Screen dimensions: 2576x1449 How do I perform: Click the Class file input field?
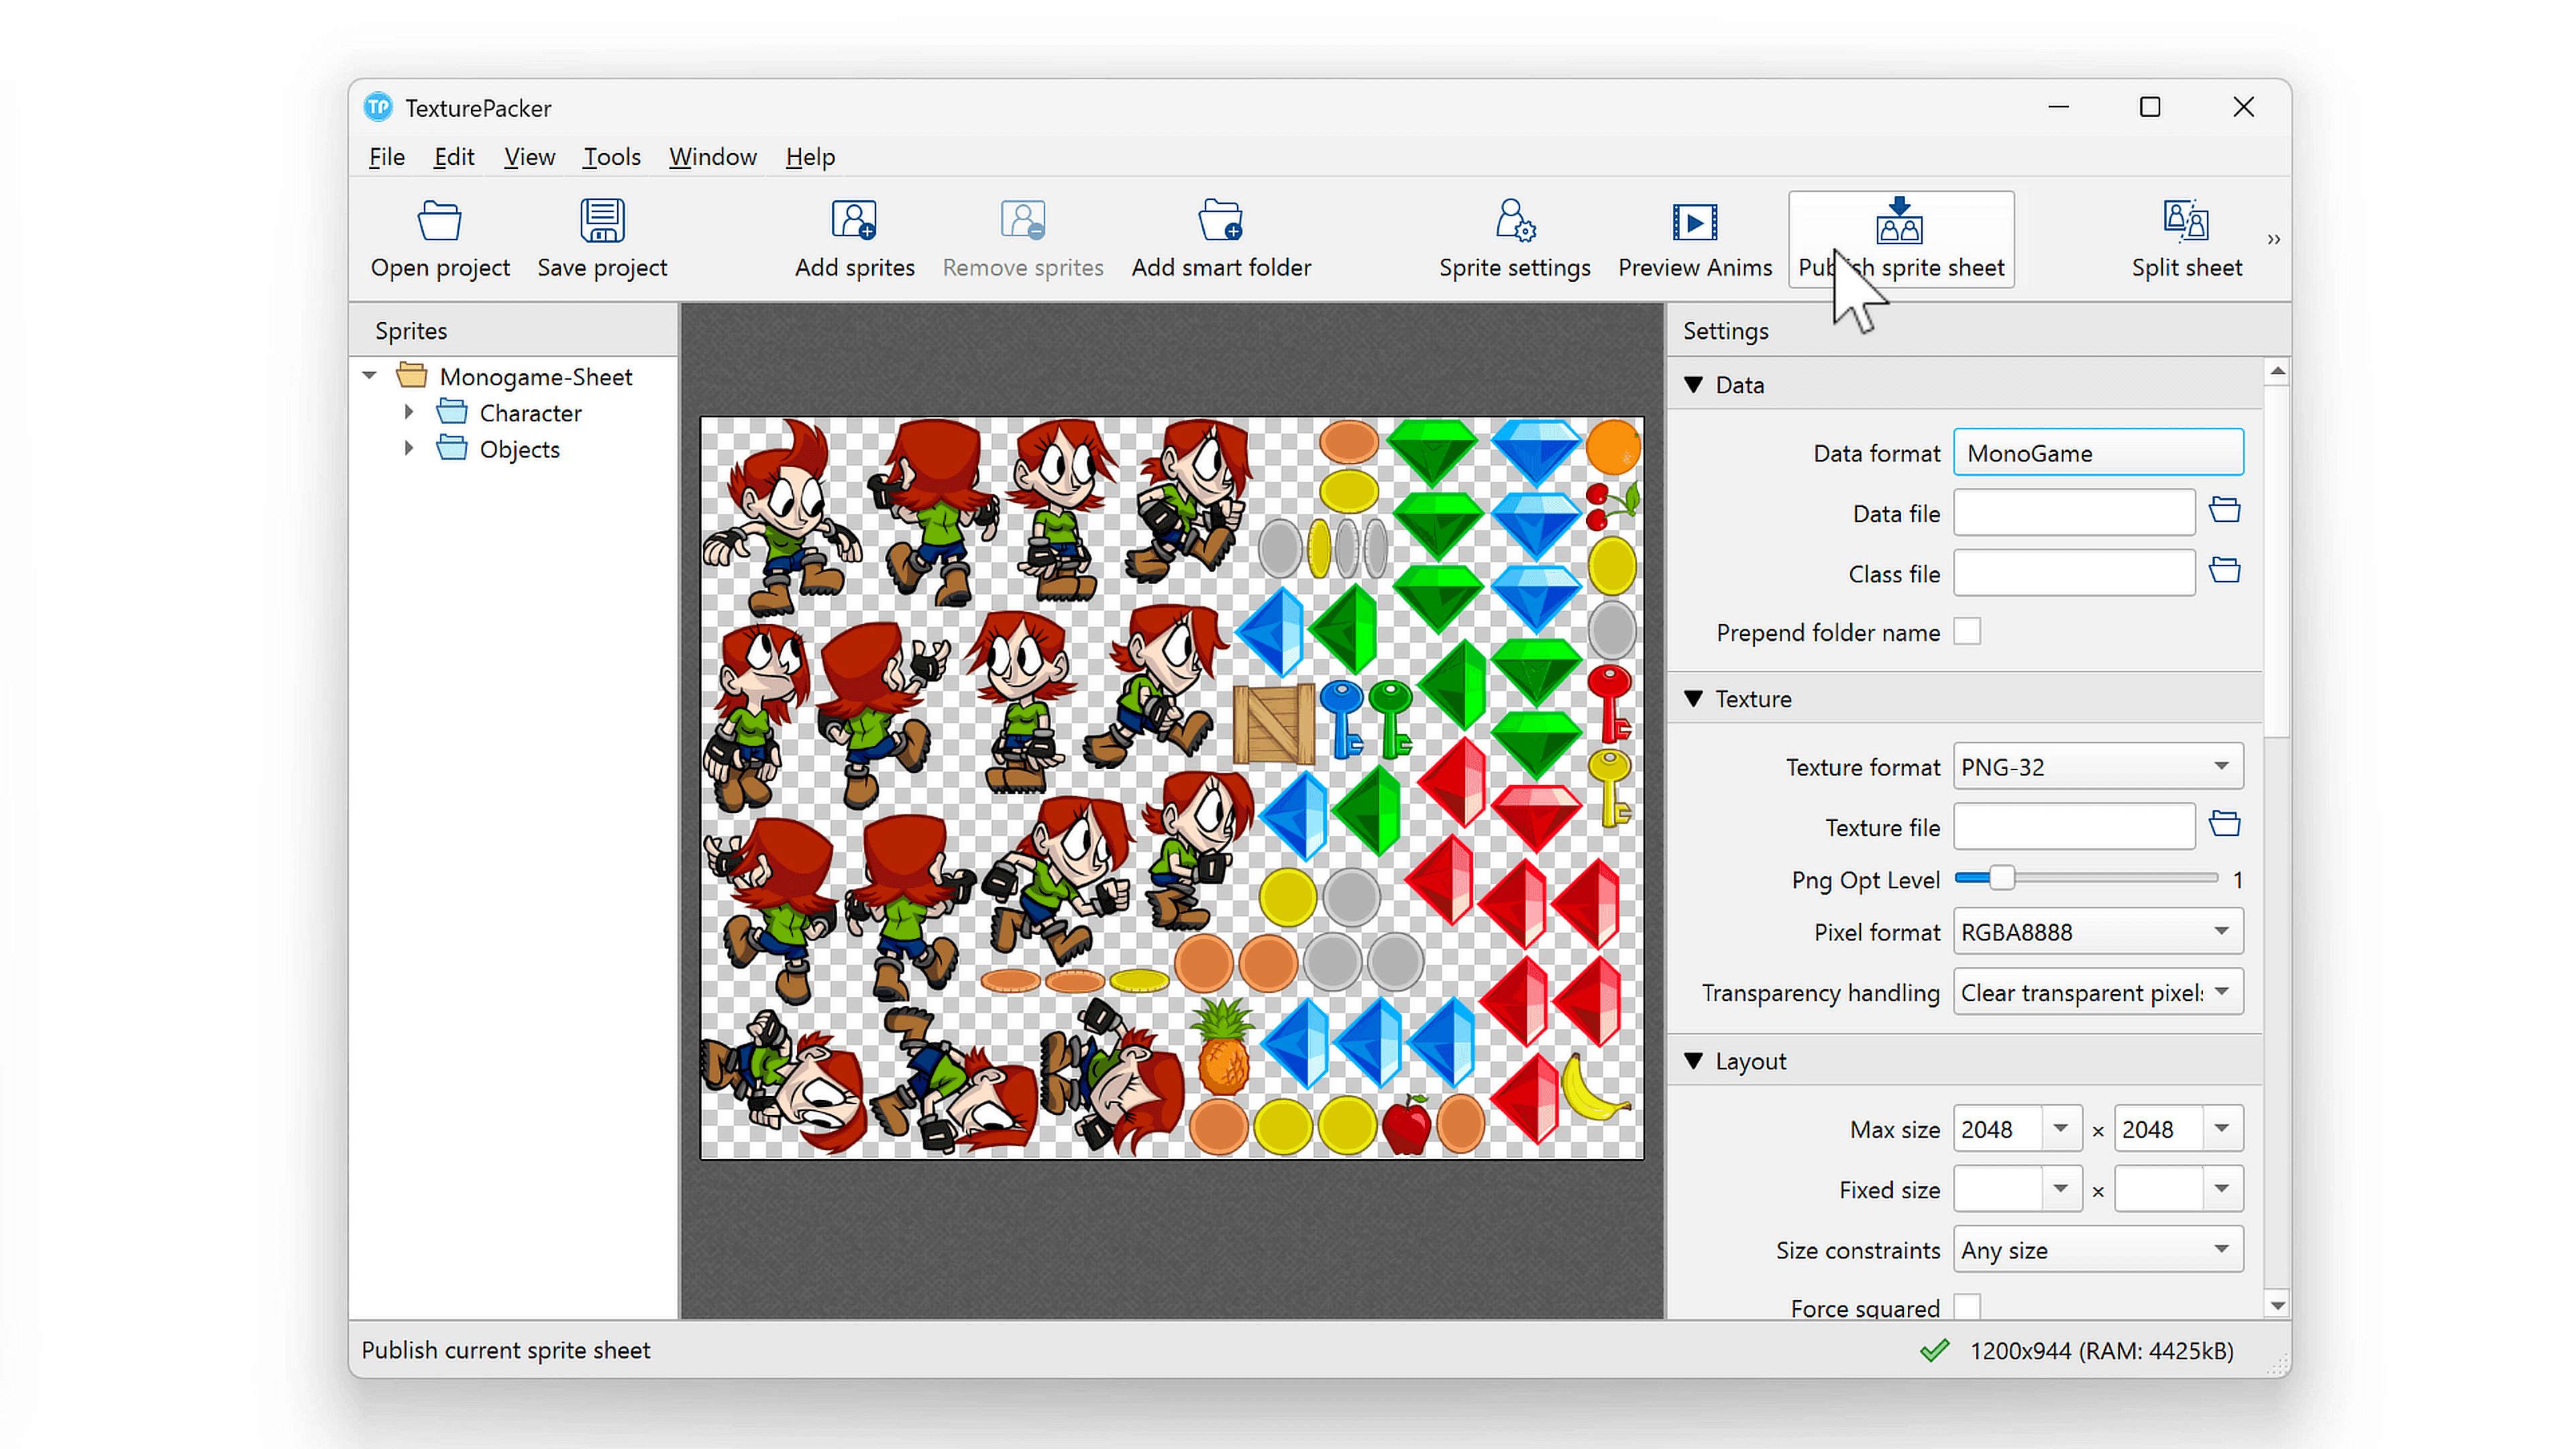coord(2073,573)
